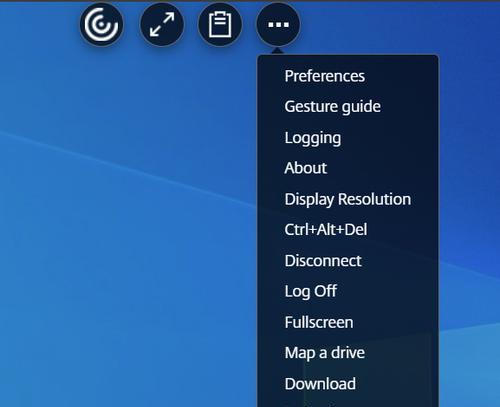Select the Fullscreen menu entry
The image size is (500, 407).
click(319, 322)
